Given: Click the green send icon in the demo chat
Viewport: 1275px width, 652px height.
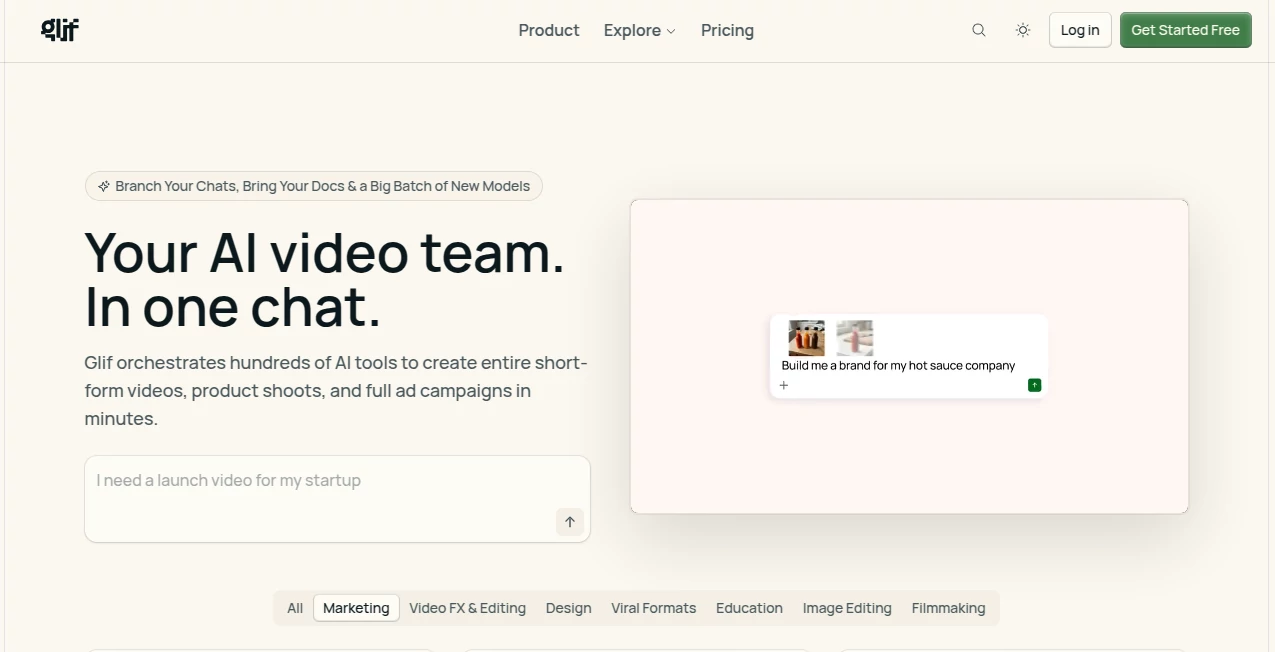Looking at the screenshot, I should pos(1034,385).
